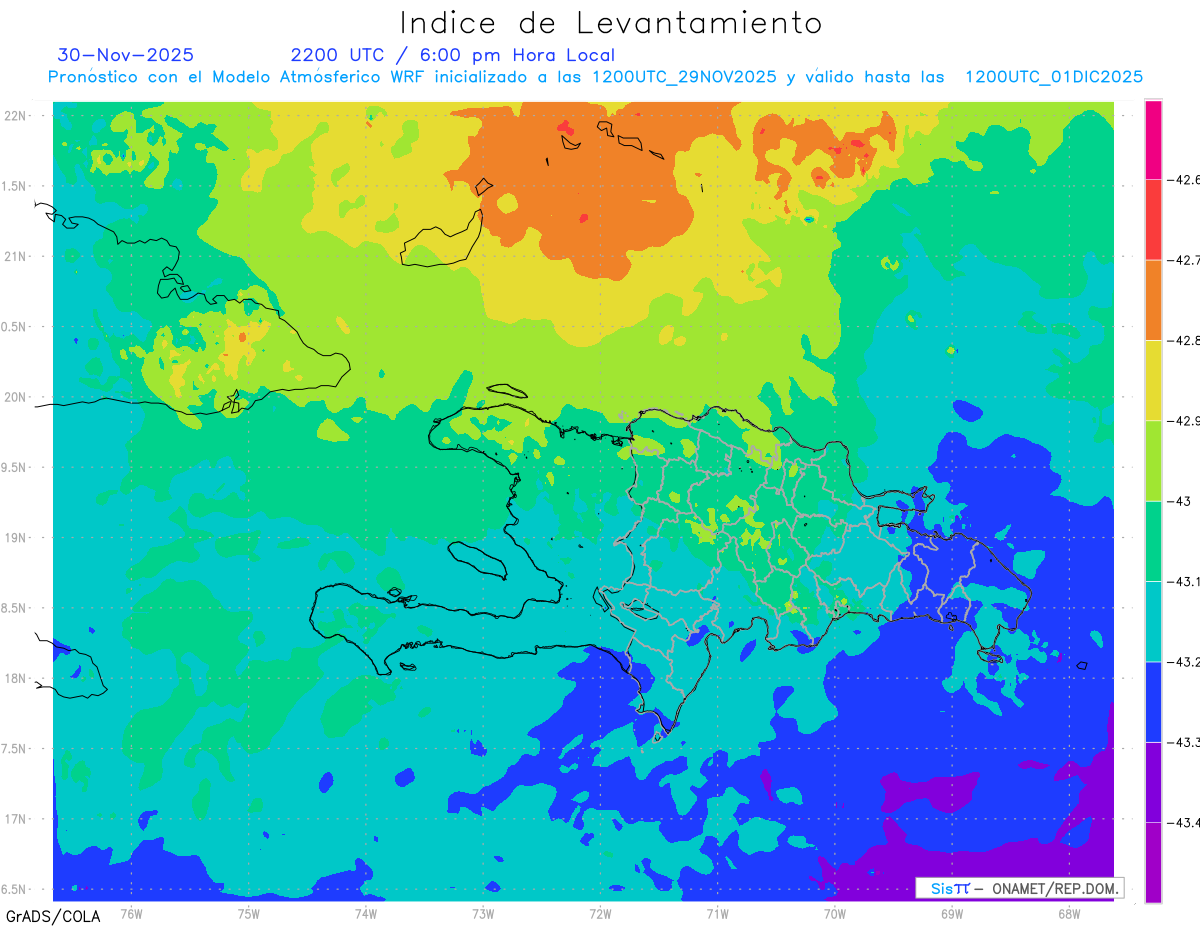Image resolution: width=1200 pixels, height=927 pixels.
Task: Pick the orange legend swatch between -42.7 and -42.8
Action: 1153,300
